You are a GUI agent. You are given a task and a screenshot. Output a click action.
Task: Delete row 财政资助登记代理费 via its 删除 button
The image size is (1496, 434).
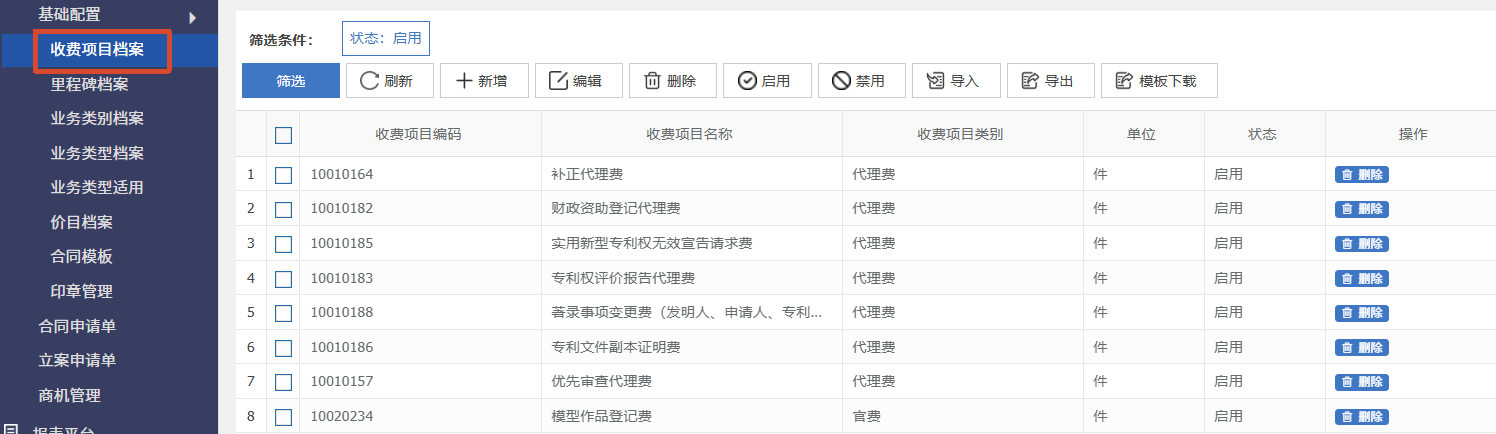[1361, 208]
